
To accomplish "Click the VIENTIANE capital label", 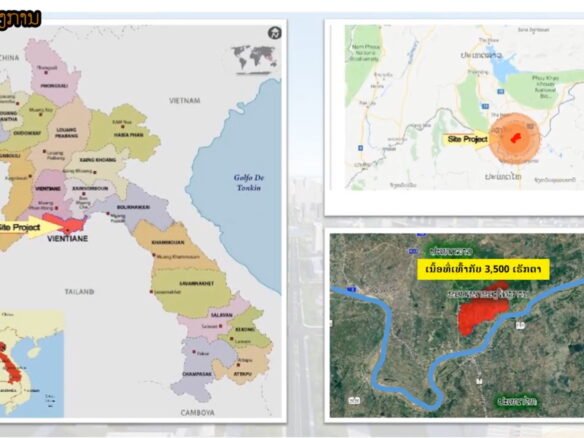I will pos(67,238).
